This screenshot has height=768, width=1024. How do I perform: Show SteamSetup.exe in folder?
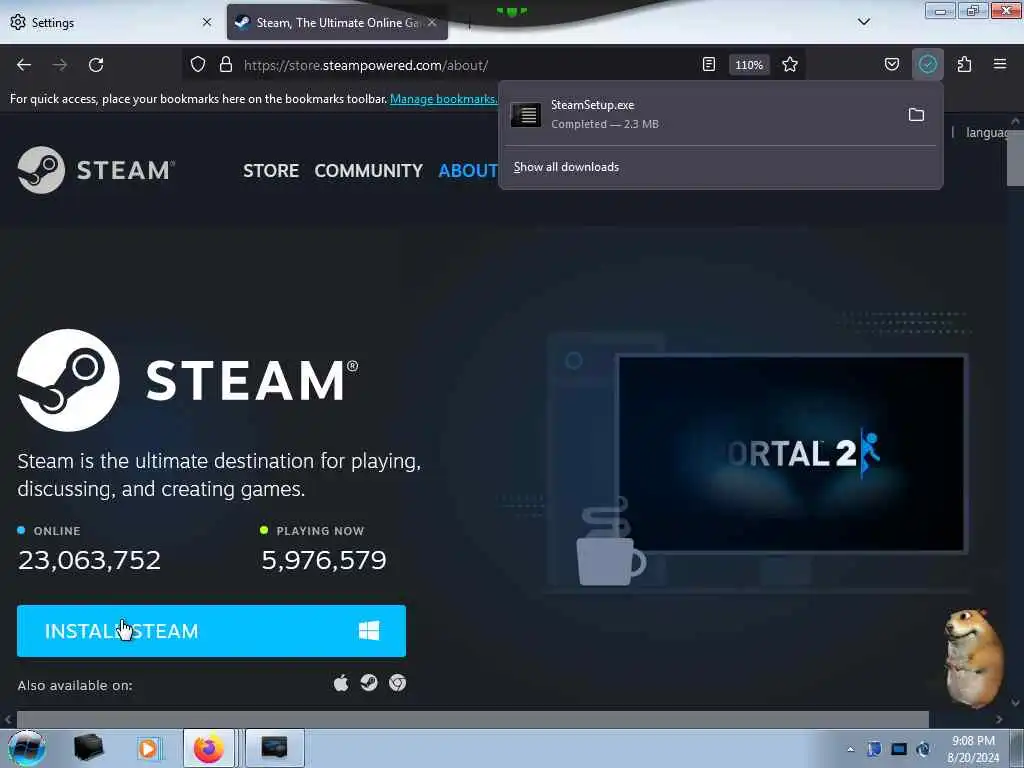point(916,115)
